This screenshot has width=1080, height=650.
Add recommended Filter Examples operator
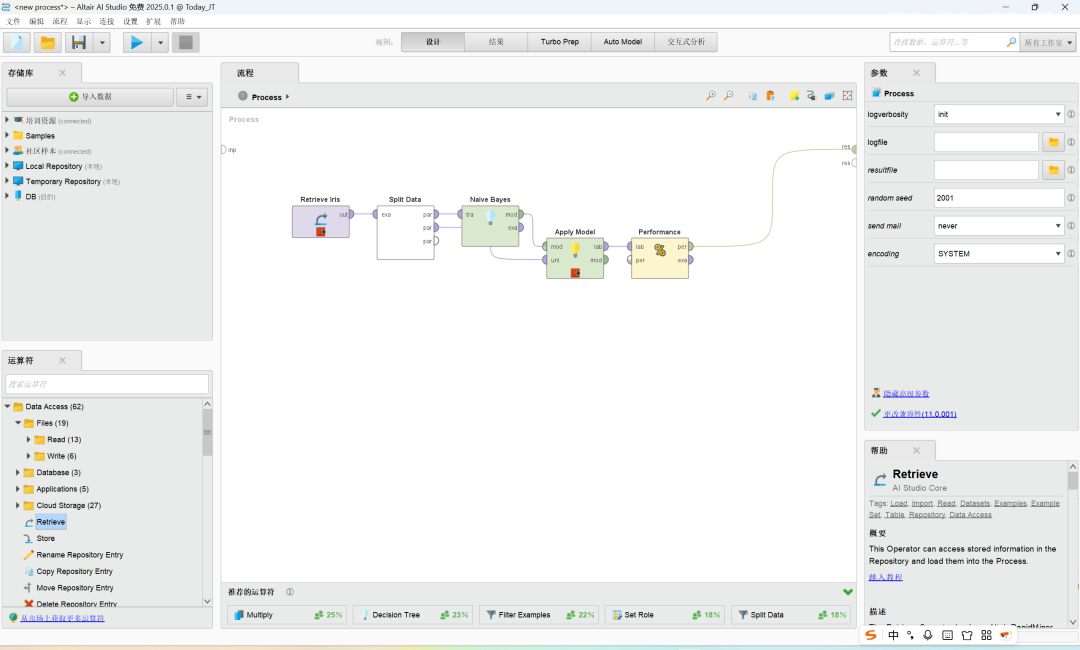click(x=539, y=615)
